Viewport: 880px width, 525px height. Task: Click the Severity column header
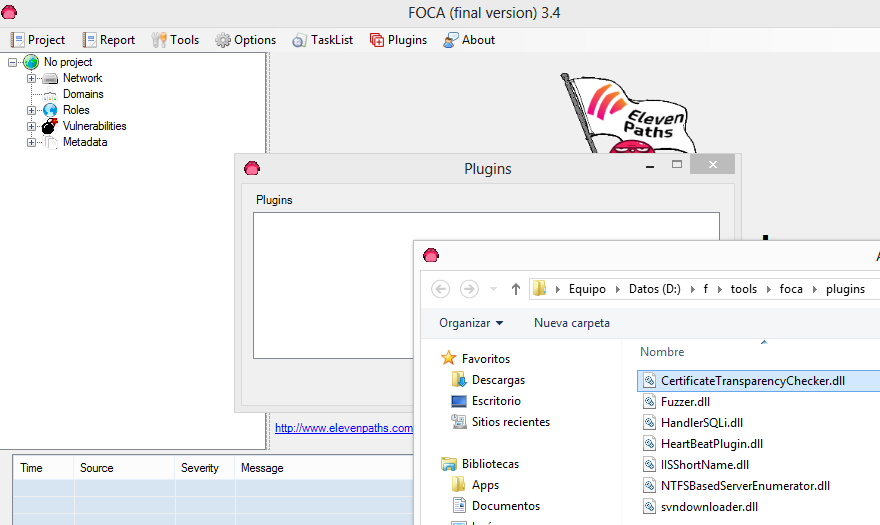click(205, 468)
